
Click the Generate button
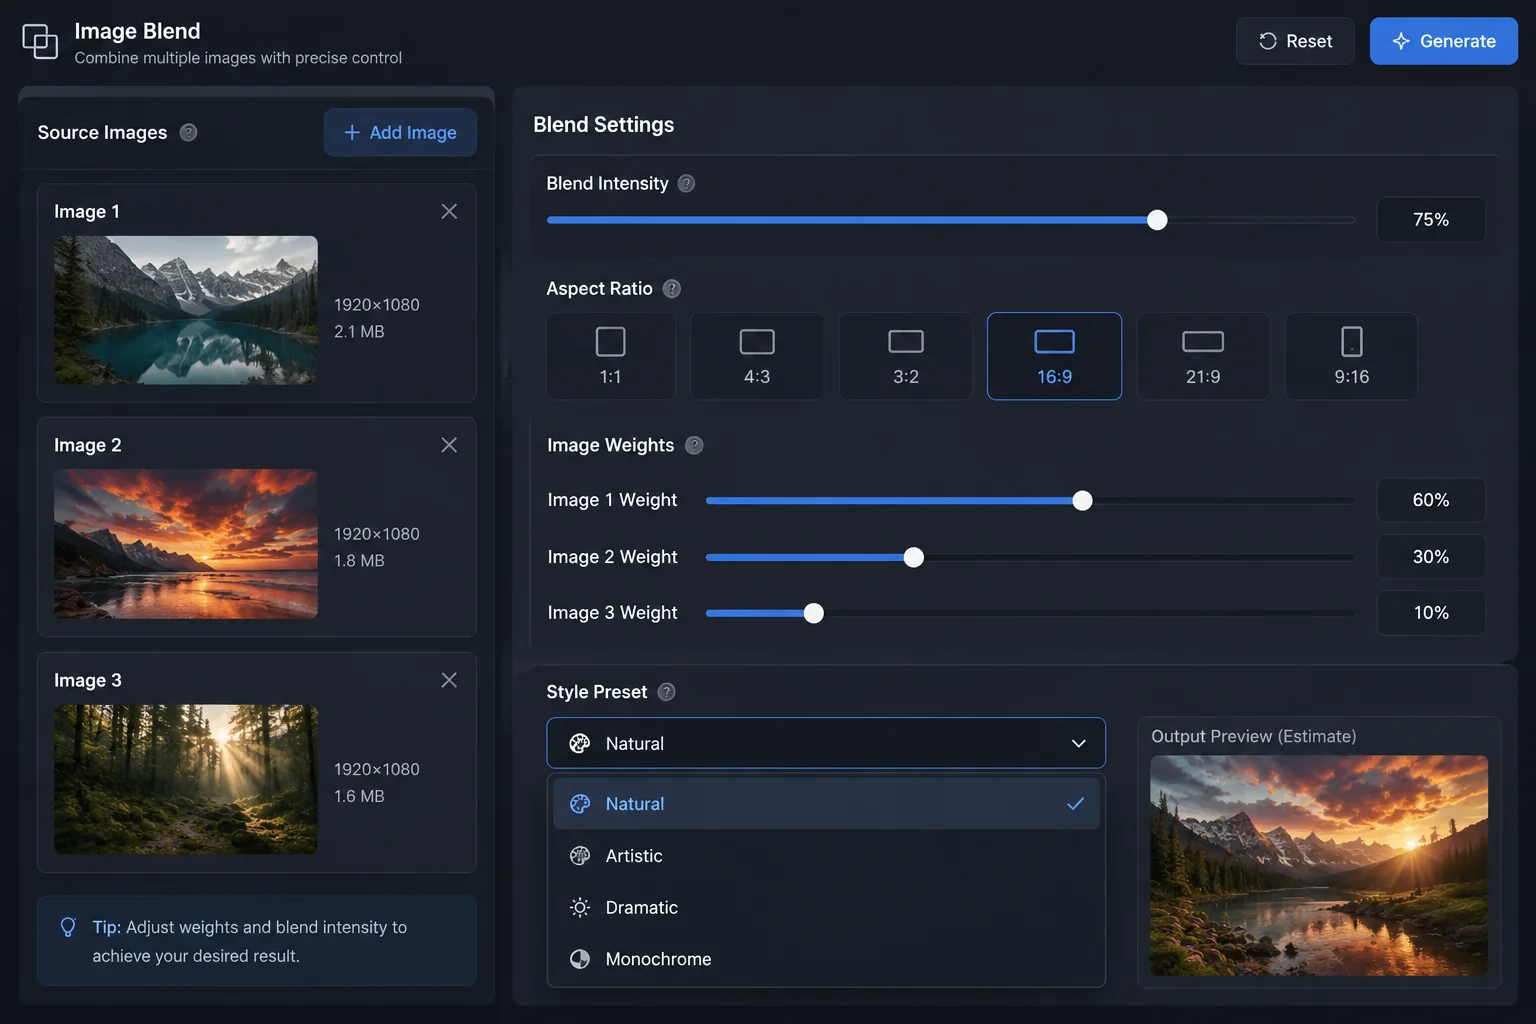point(1444,41)
